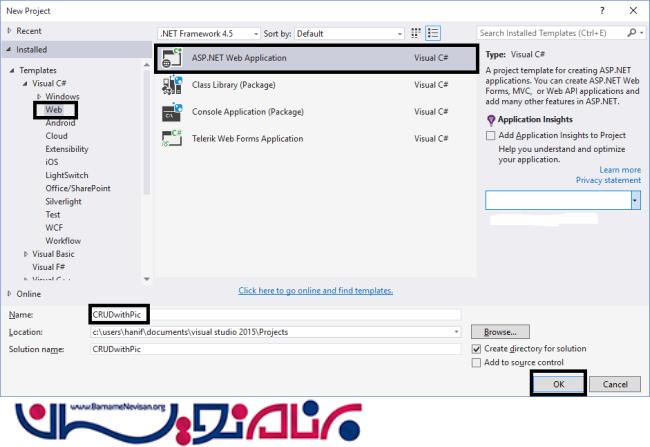Open the help question mark icon

click(602, 11)
